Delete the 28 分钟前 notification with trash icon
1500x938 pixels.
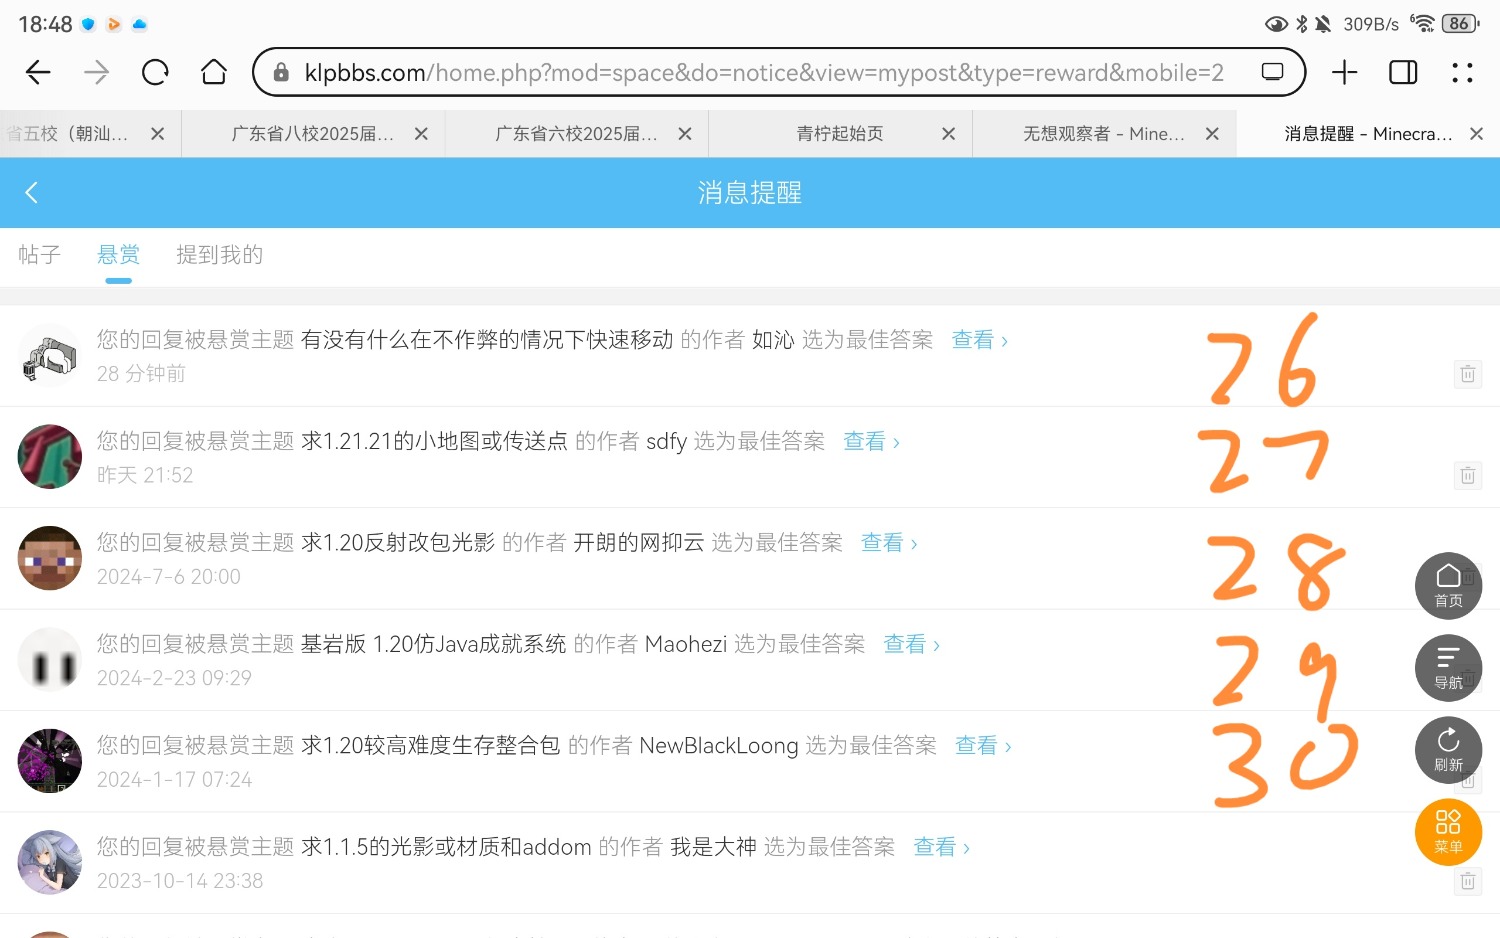(x=1467, y=374)
